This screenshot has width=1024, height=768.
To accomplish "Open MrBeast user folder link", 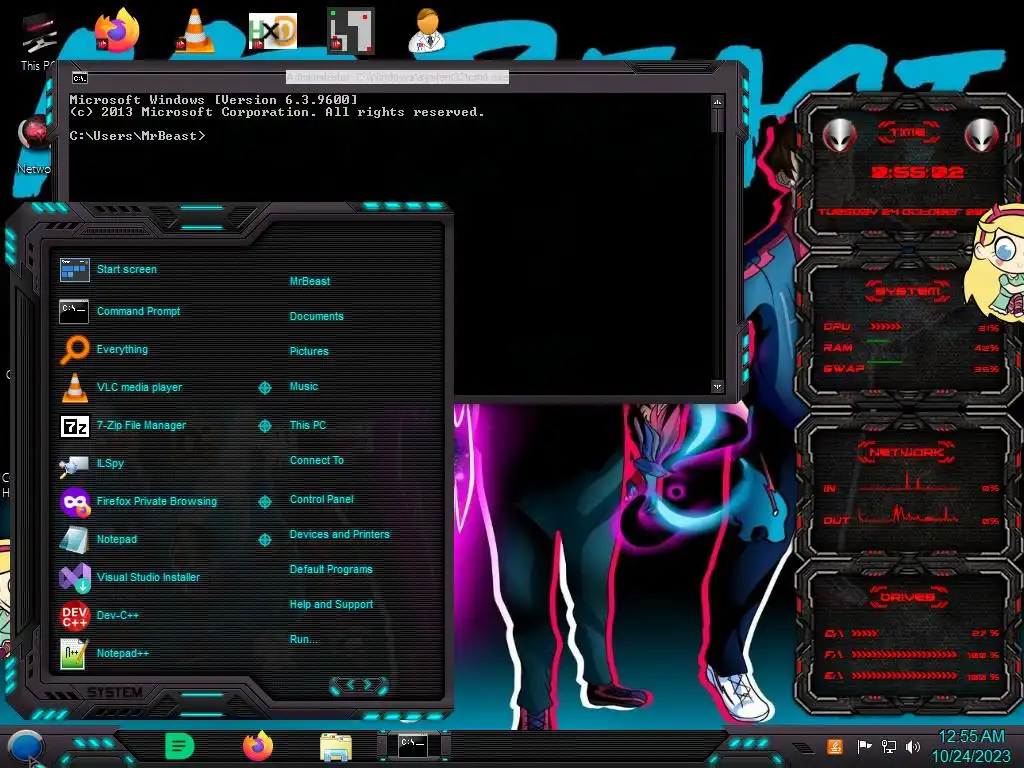I will click(x=310, y=281).
